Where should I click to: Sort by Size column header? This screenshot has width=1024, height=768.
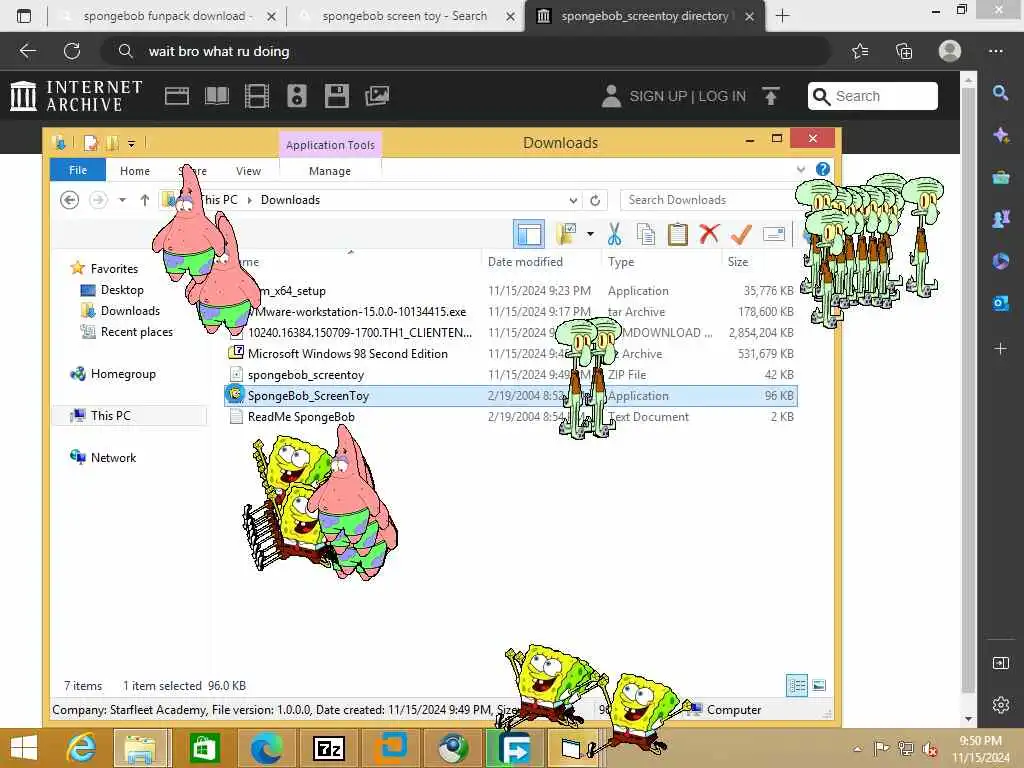coord(738,262)
